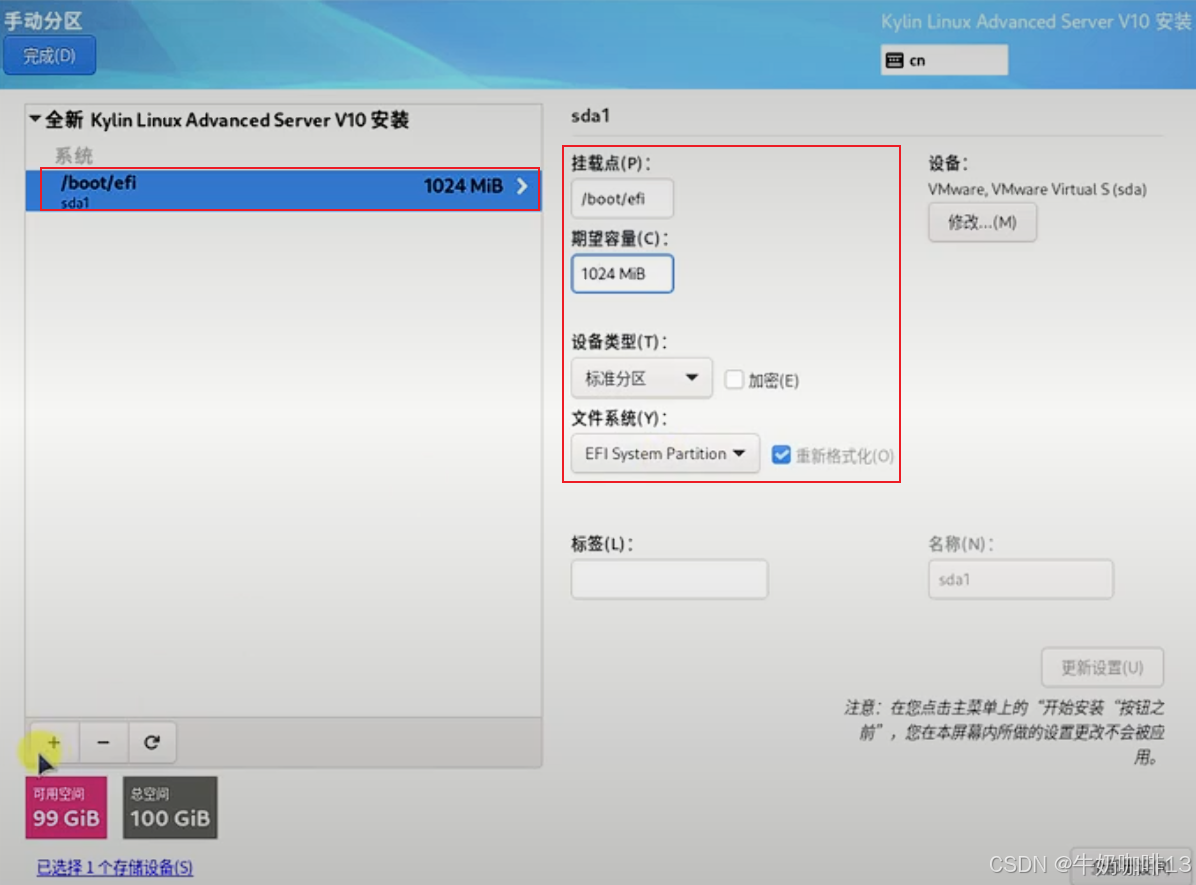1196x885 pixels.
Task: Click the 标签(L) label input field
Action: [670, 579]
